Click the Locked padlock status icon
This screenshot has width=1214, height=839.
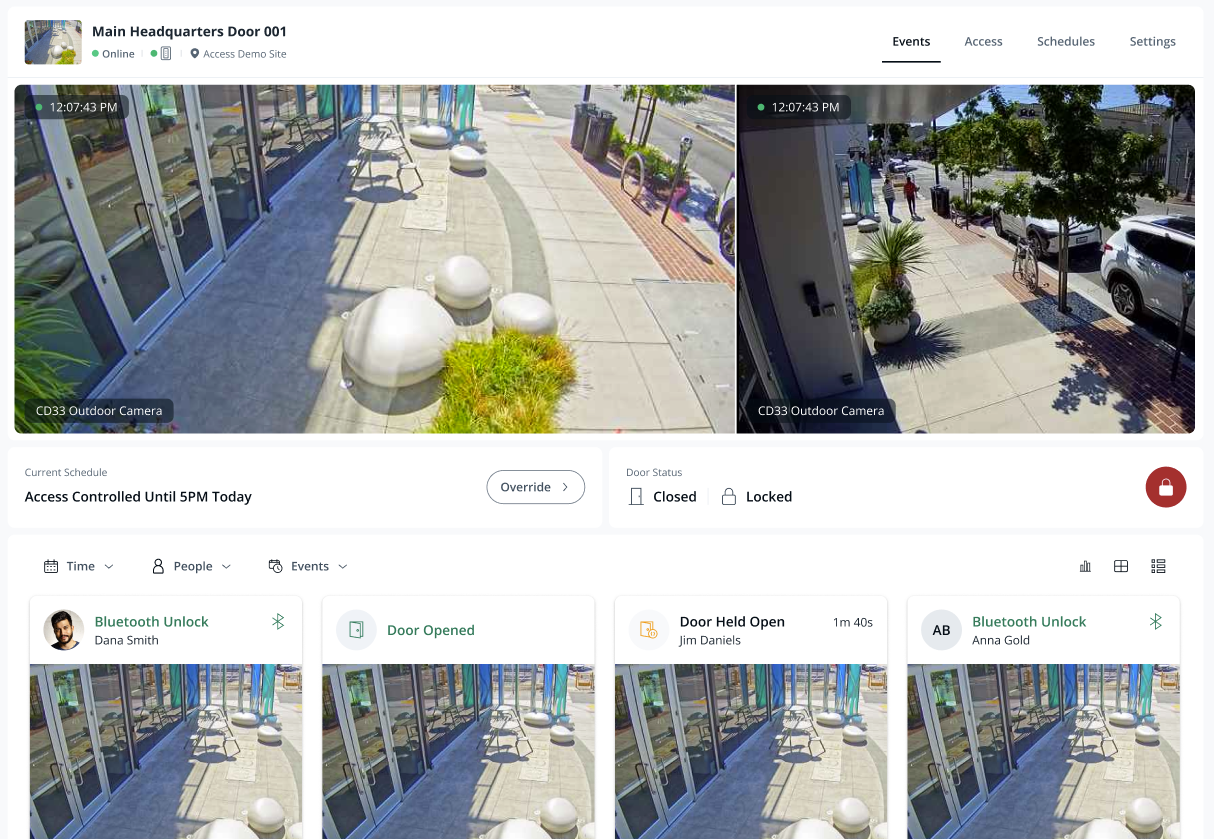point(729,497)
